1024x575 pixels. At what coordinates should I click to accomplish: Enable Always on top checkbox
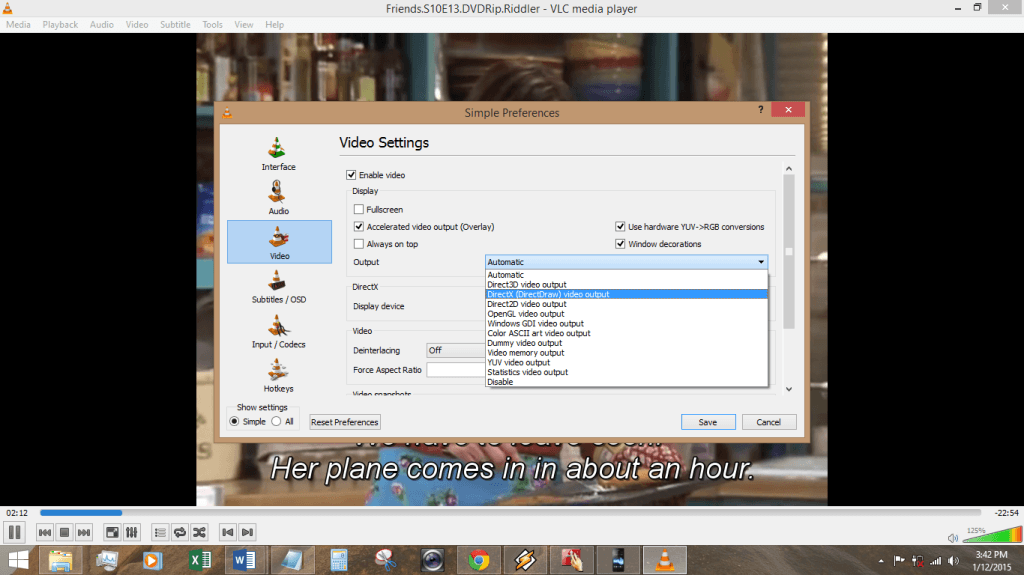(359, 244)
